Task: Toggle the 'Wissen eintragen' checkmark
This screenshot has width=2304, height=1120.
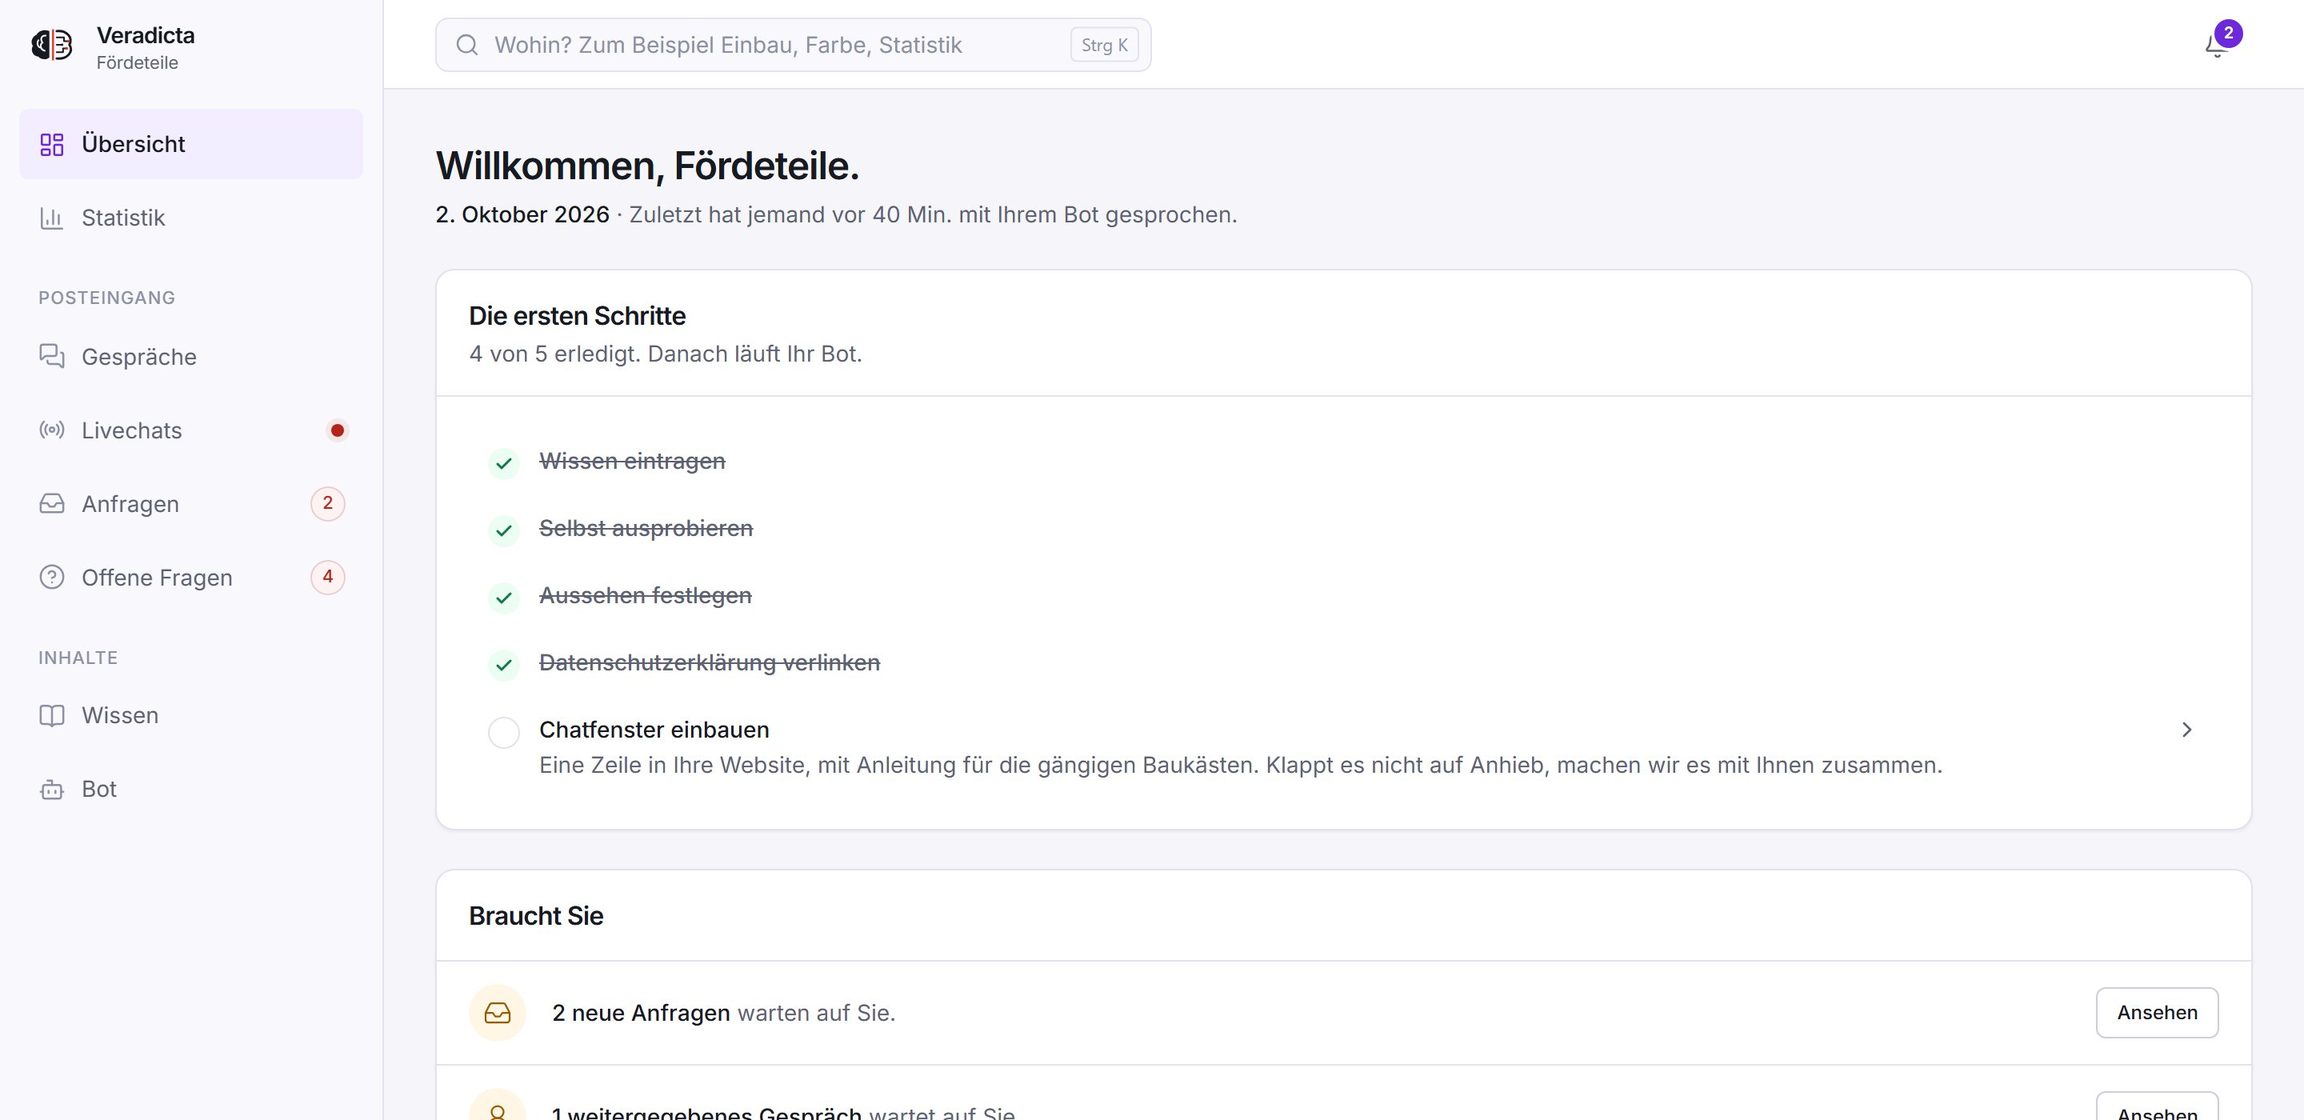Action: pyautogui.click(x=504, y=463)
